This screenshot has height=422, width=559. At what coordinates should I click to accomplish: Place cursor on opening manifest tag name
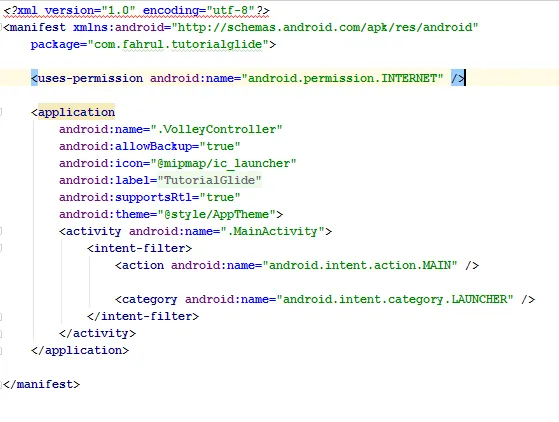click(x=38, y=27)
